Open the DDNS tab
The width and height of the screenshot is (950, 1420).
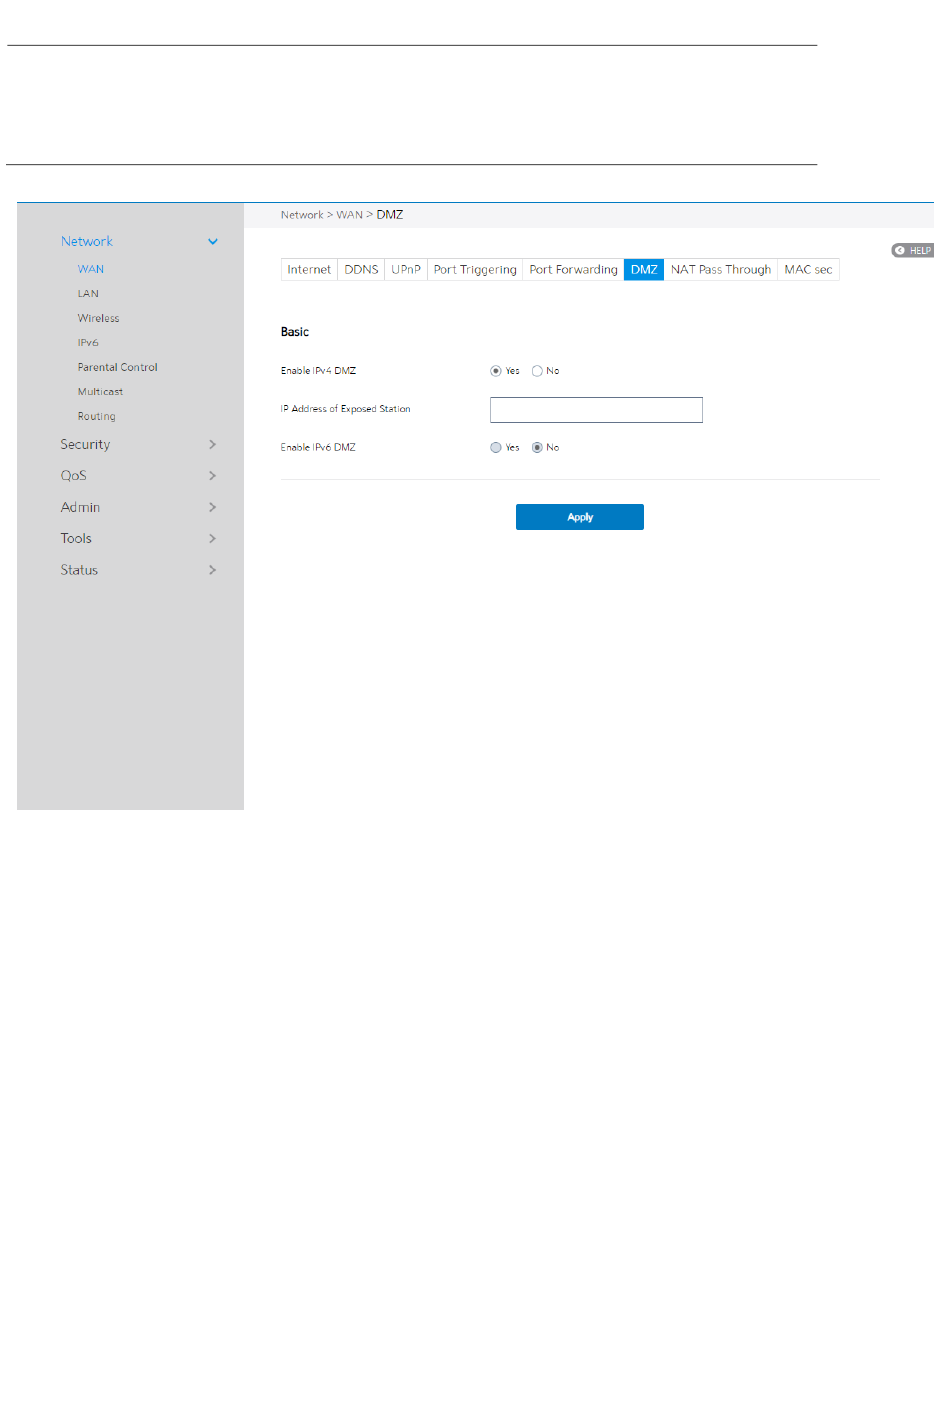[x=361, y=270]
